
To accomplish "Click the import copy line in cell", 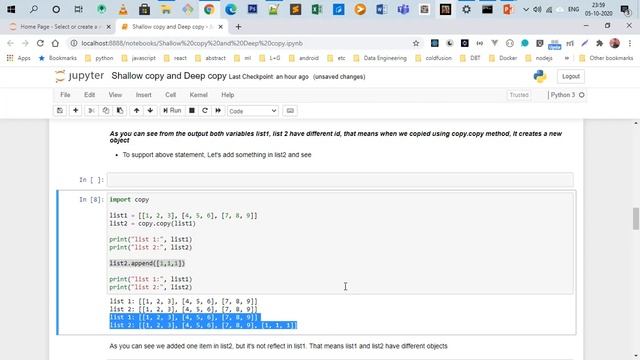I will [x=129, y=200].
